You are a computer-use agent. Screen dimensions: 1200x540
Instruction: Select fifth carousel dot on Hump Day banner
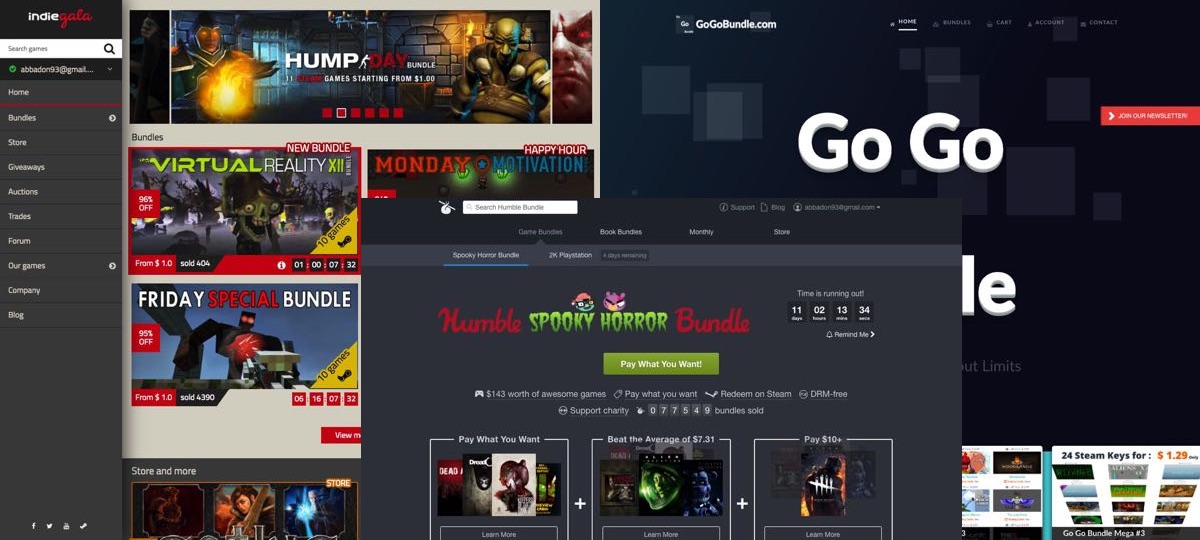click(383, 113)
